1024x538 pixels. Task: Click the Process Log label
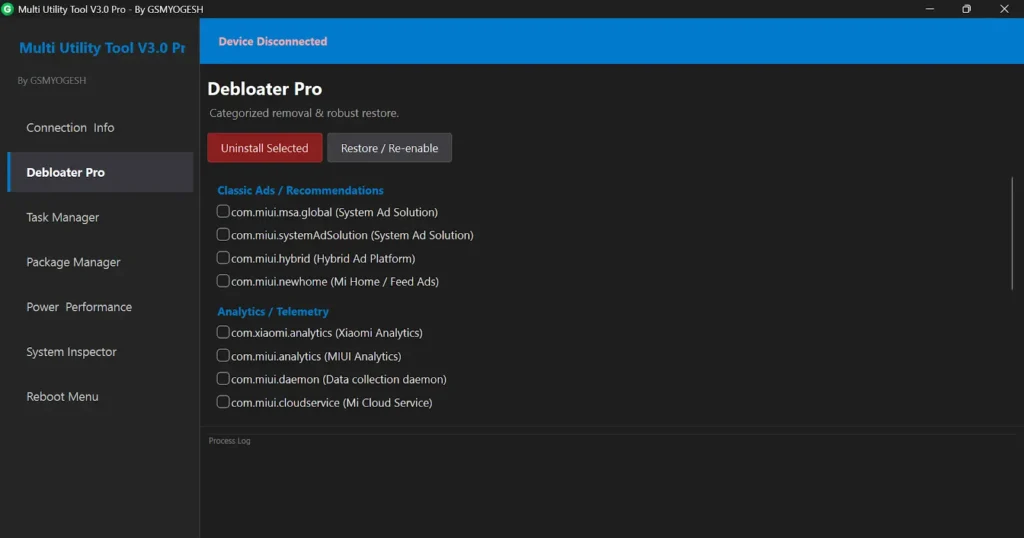coord(229,441)
